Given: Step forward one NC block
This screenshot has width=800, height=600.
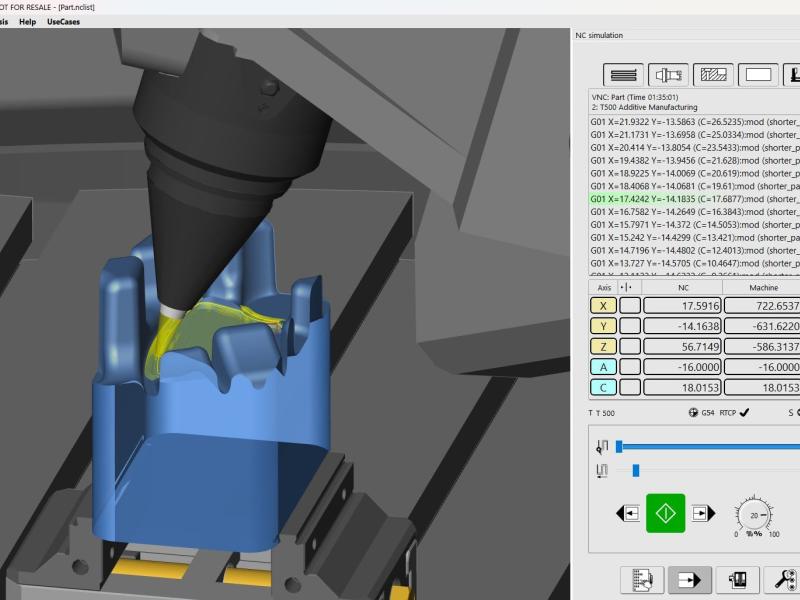Looking at the screenshot, I should [703, 513].
